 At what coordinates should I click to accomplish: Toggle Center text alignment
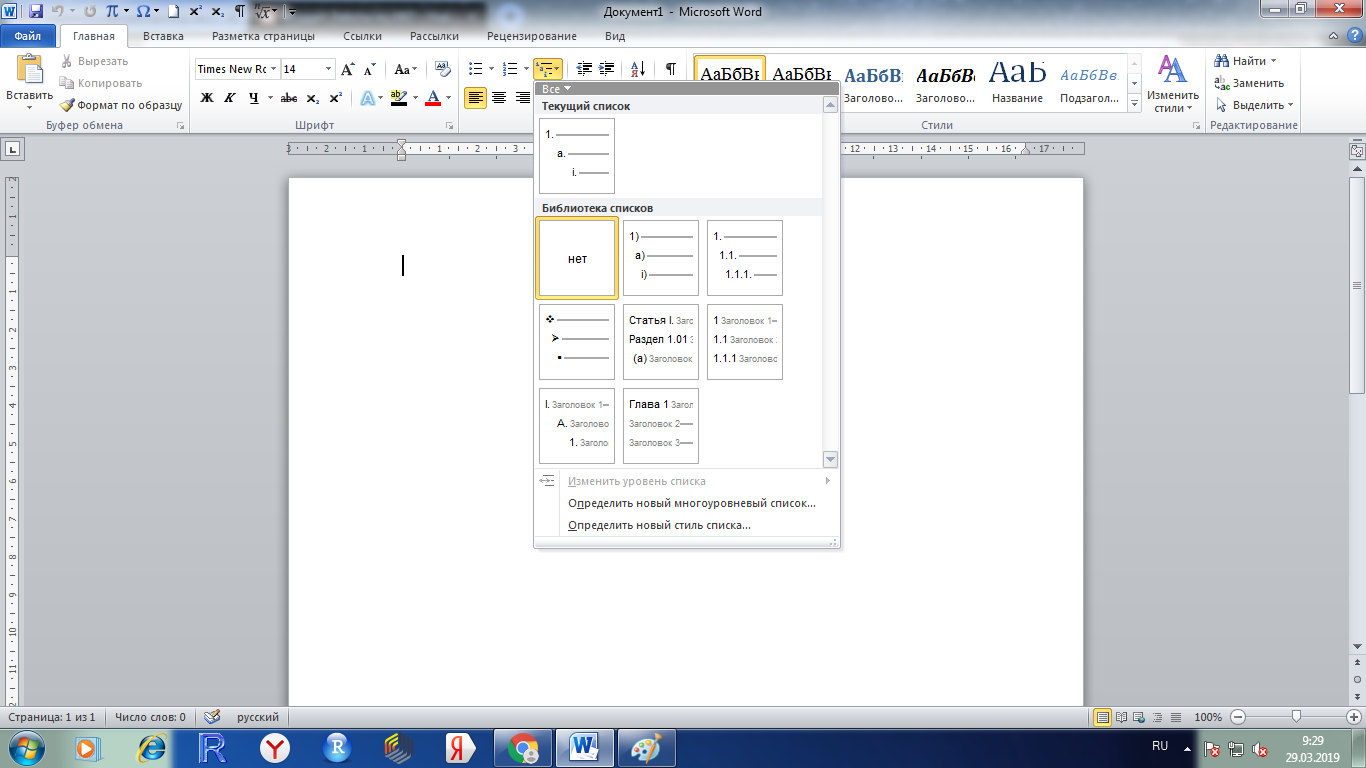499,98
